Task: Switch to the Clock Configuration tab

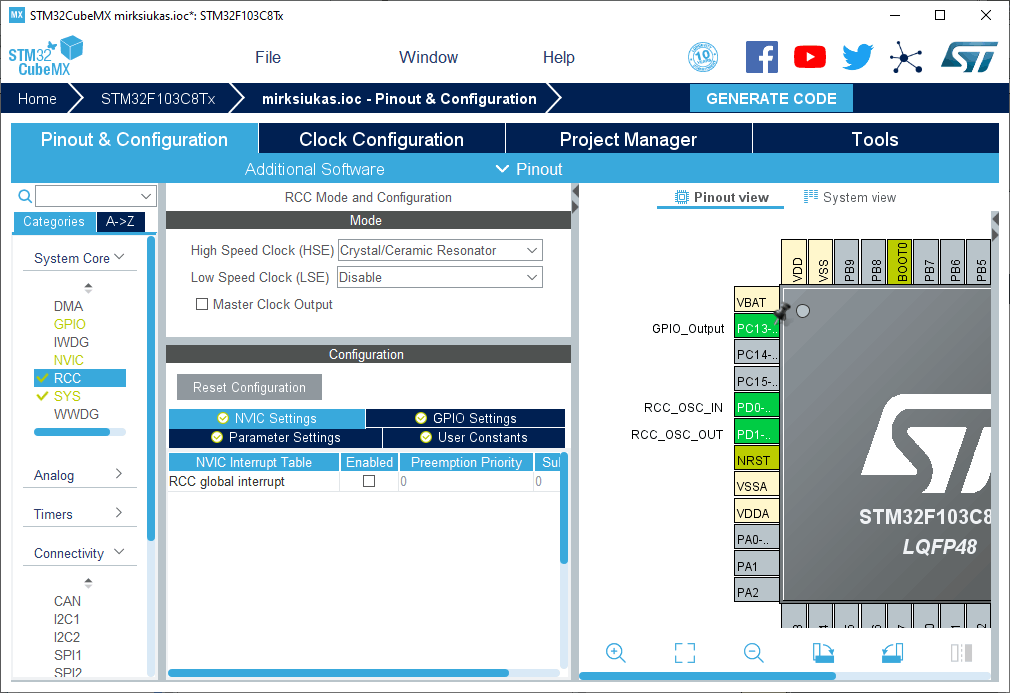Action: pos(382,139)
